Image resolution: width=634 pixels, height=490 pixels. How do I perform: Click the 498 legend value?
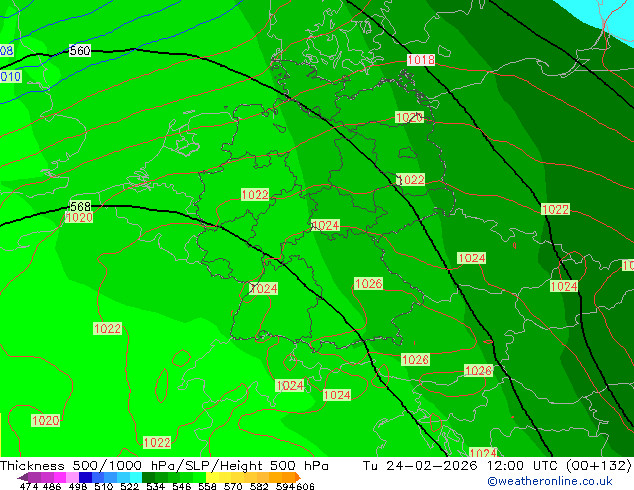pyautogui.click(x=78, y=486)
